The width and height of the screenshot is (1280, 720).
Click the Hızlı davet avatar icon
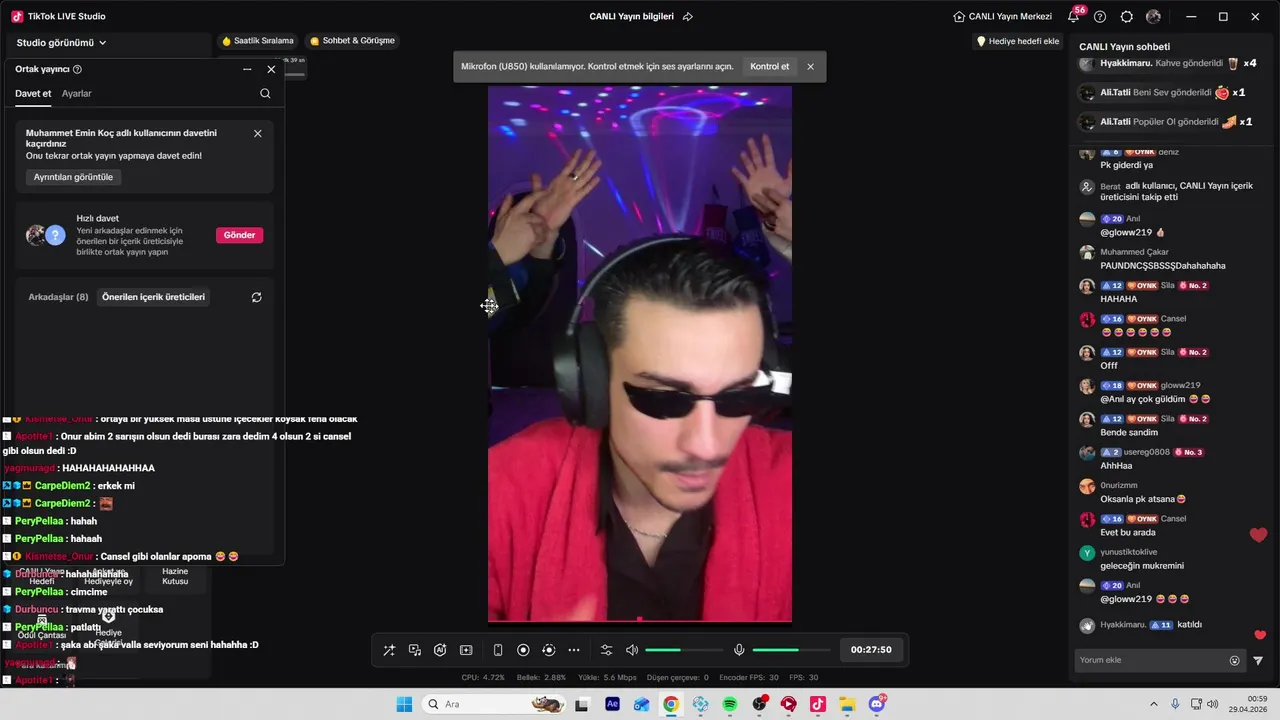tap(45, 235)
